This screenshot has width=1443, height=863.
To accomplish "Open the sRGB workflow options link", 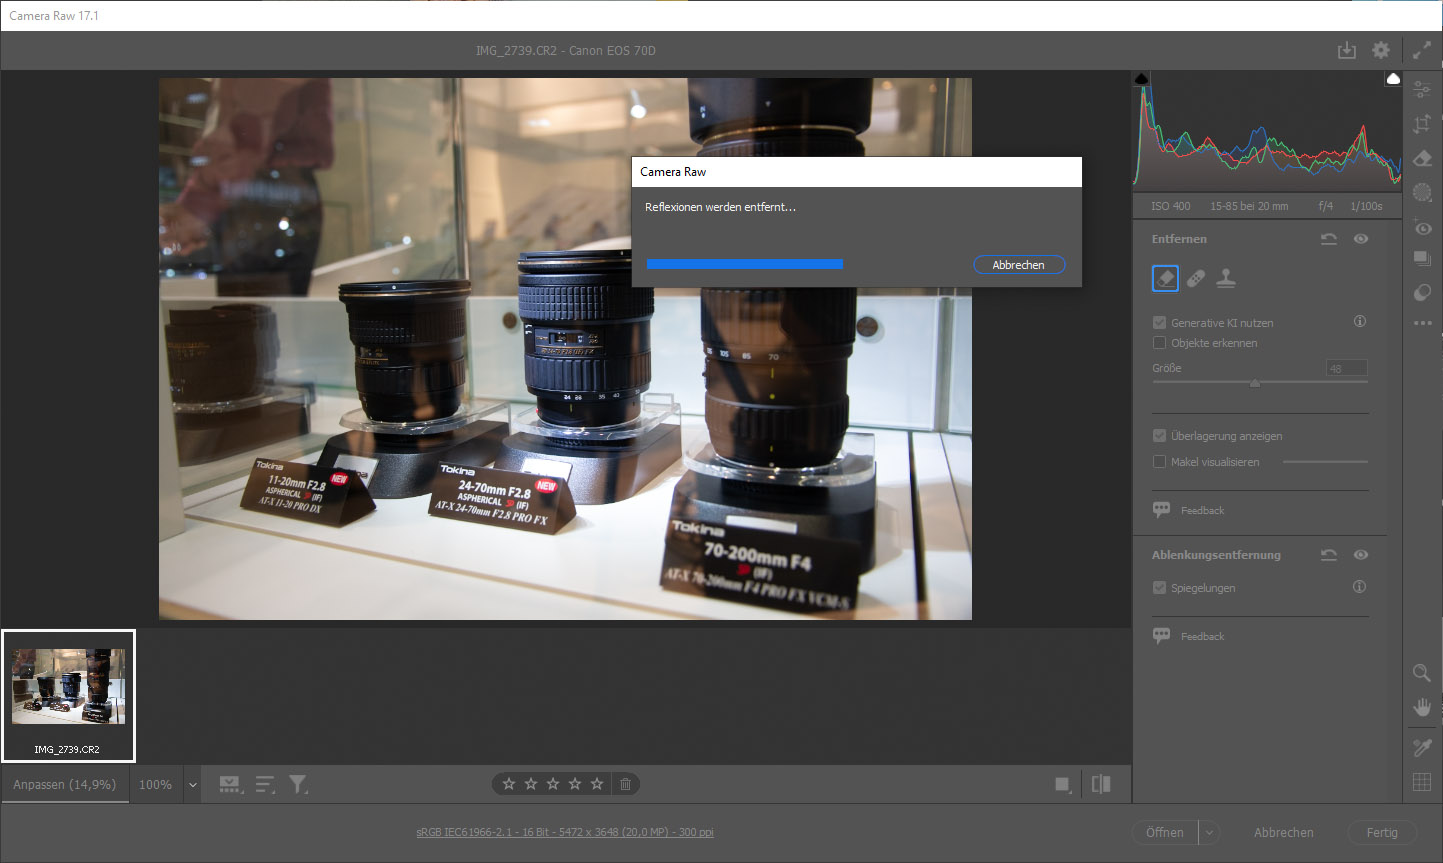I will pyautogui.click(x=565, y=832).
